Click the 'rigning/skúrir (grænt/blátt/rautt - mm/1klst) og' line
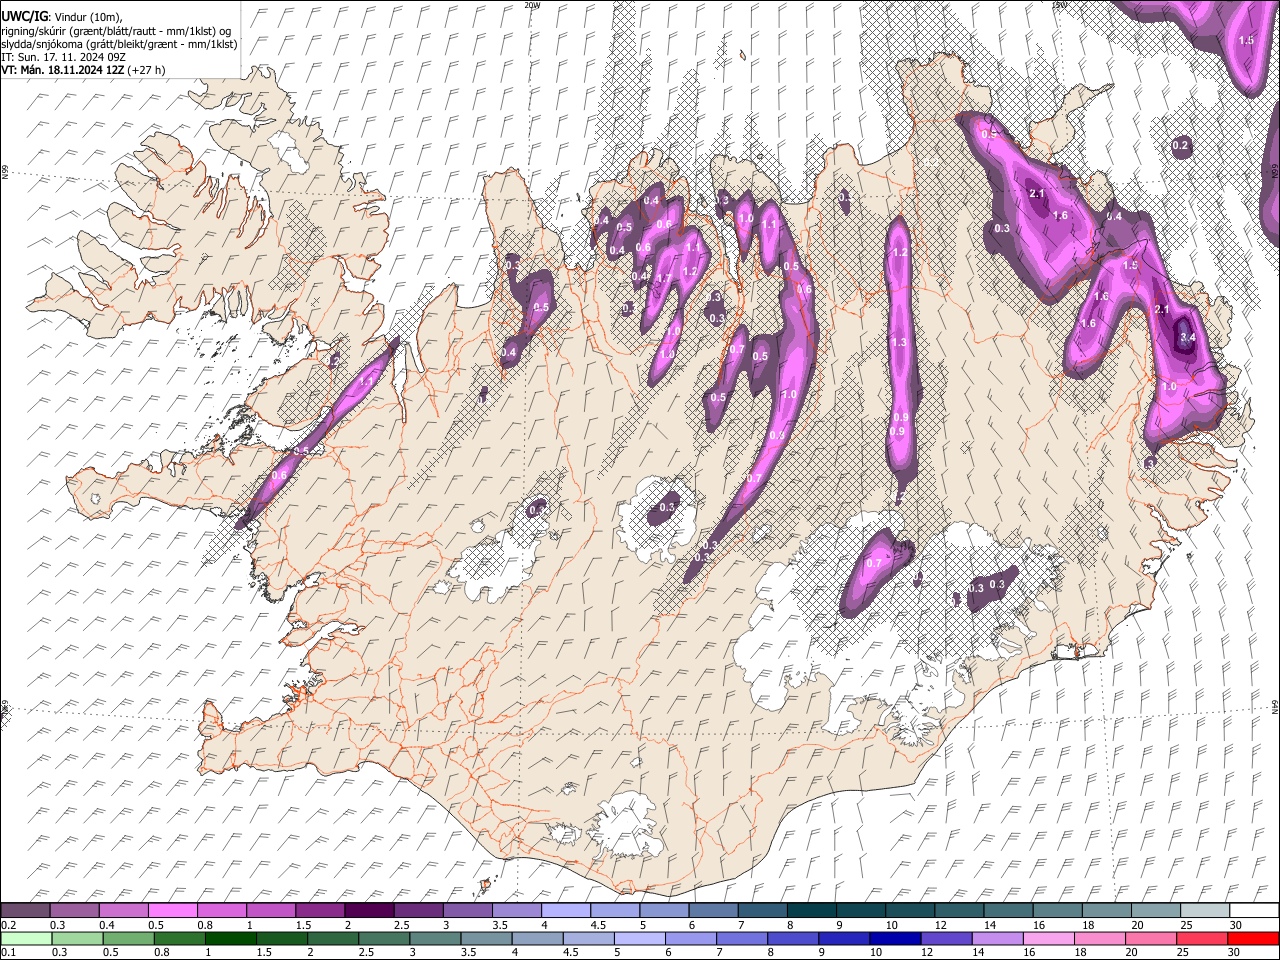Screen dimensions: 1280x960 [x=116, y=31]
